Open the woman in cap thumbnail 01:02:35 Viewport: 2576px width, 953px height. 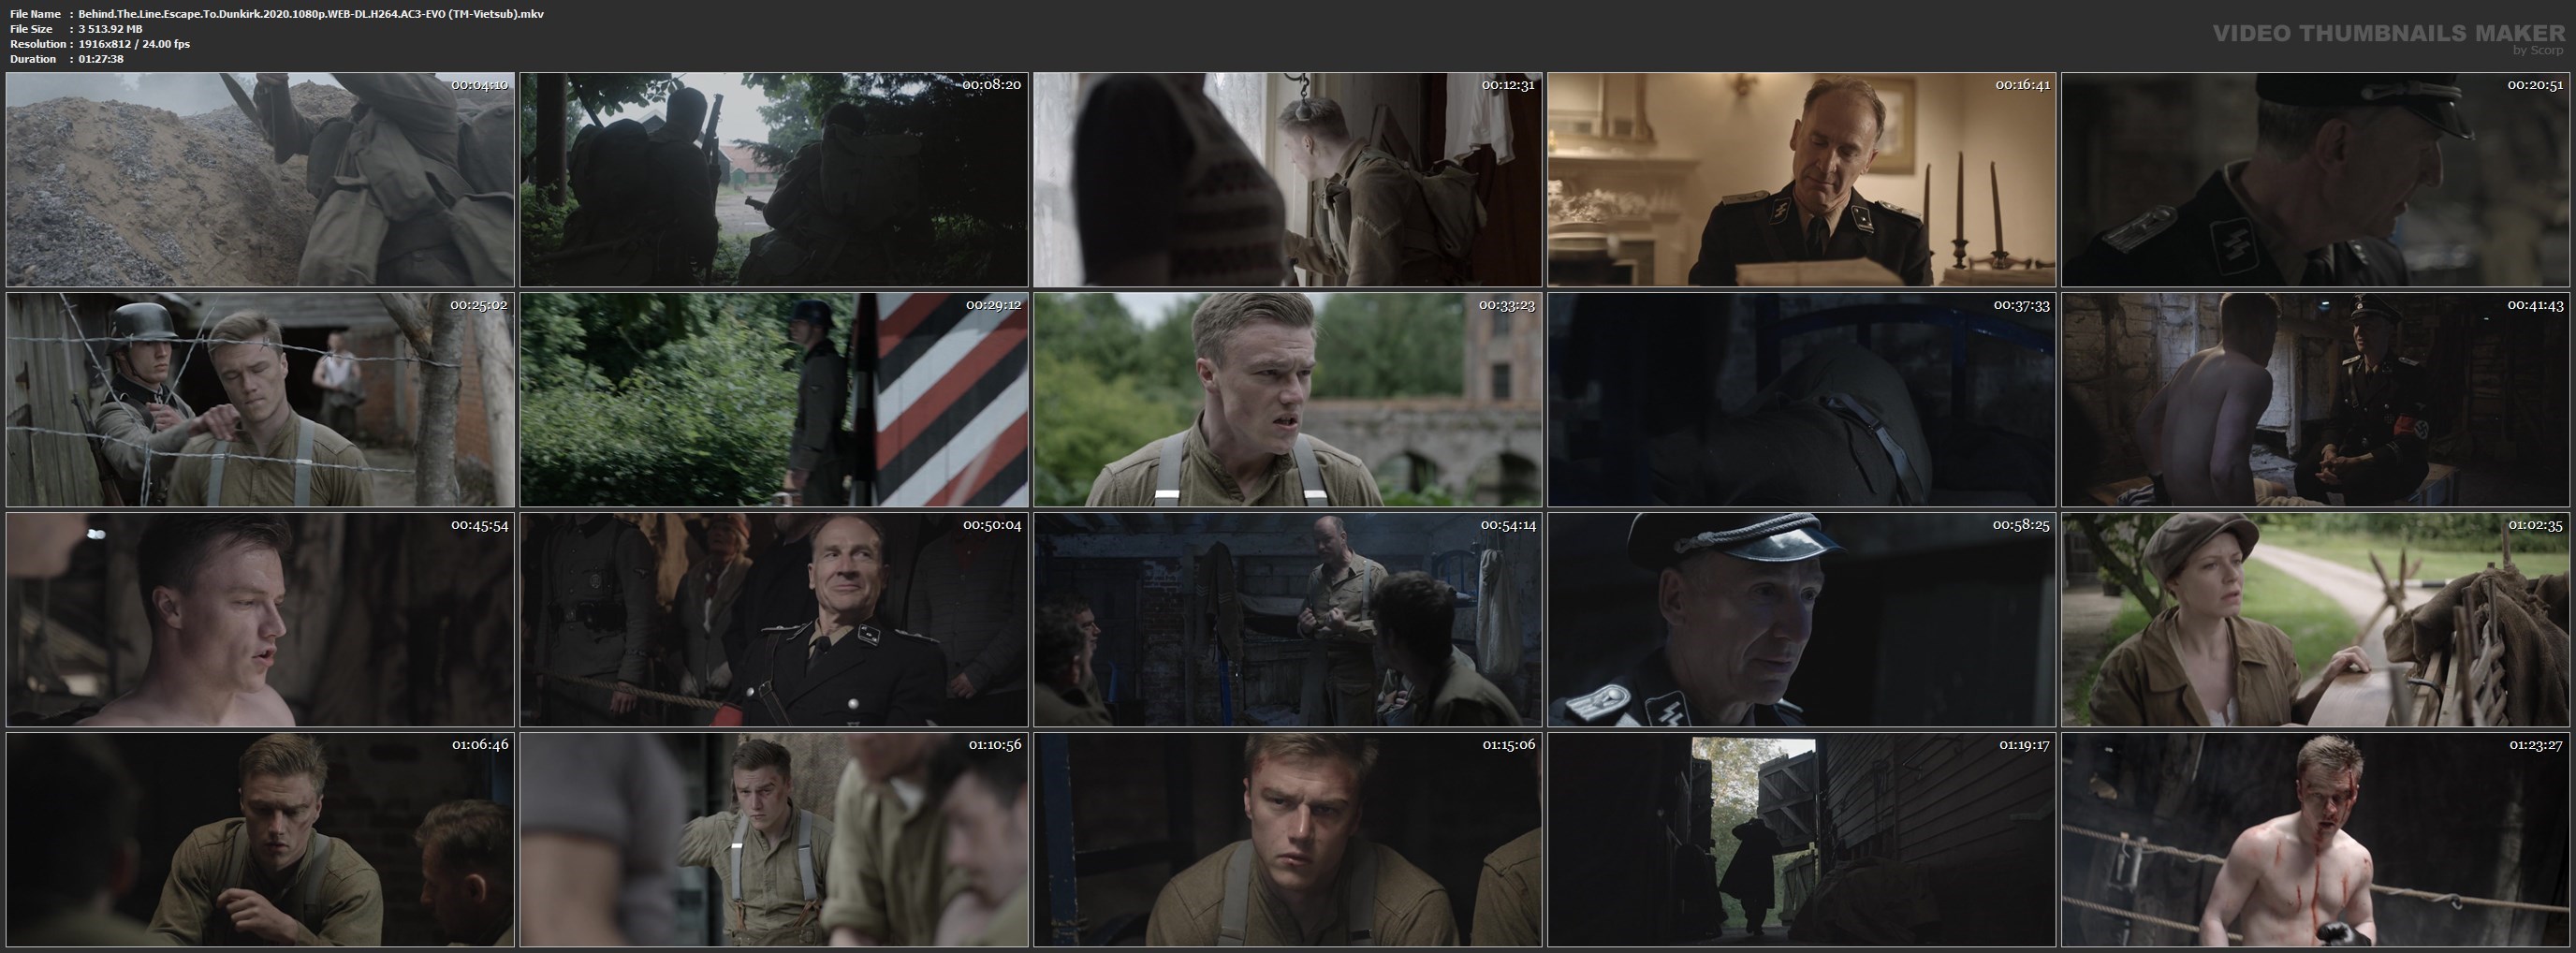point(2316,620)
